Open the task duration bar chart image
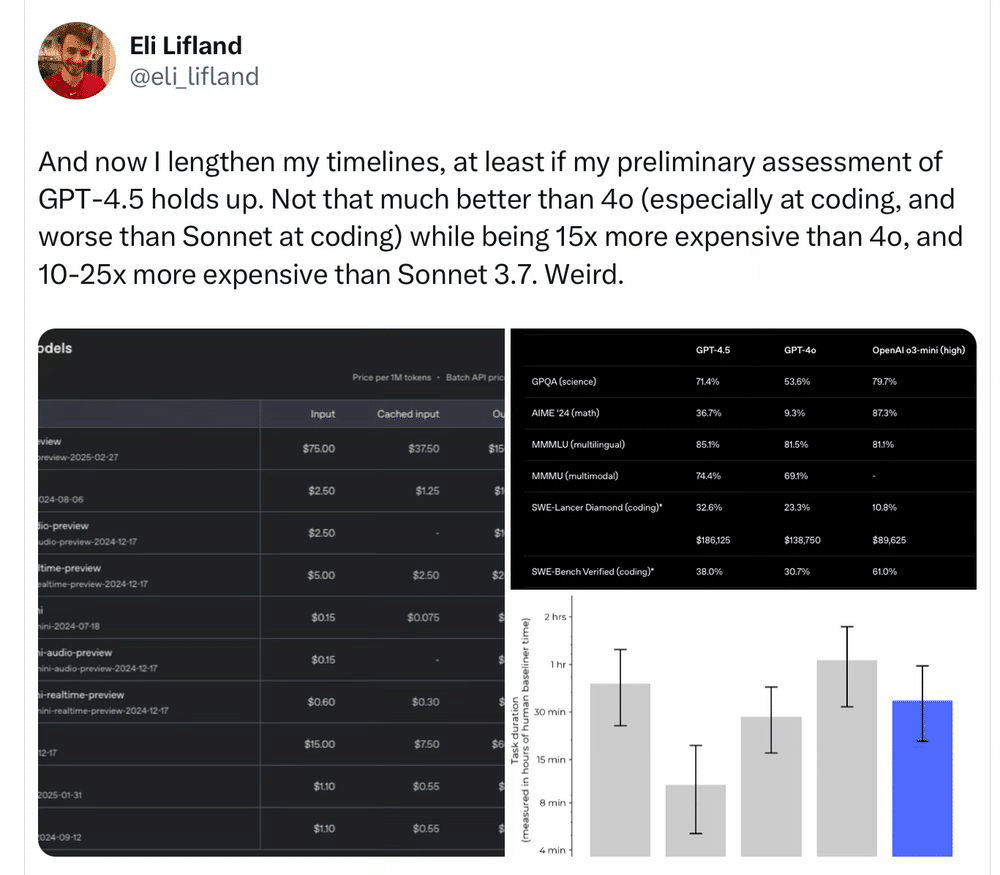Screen dimensions: 1000x875 (744, 725)
